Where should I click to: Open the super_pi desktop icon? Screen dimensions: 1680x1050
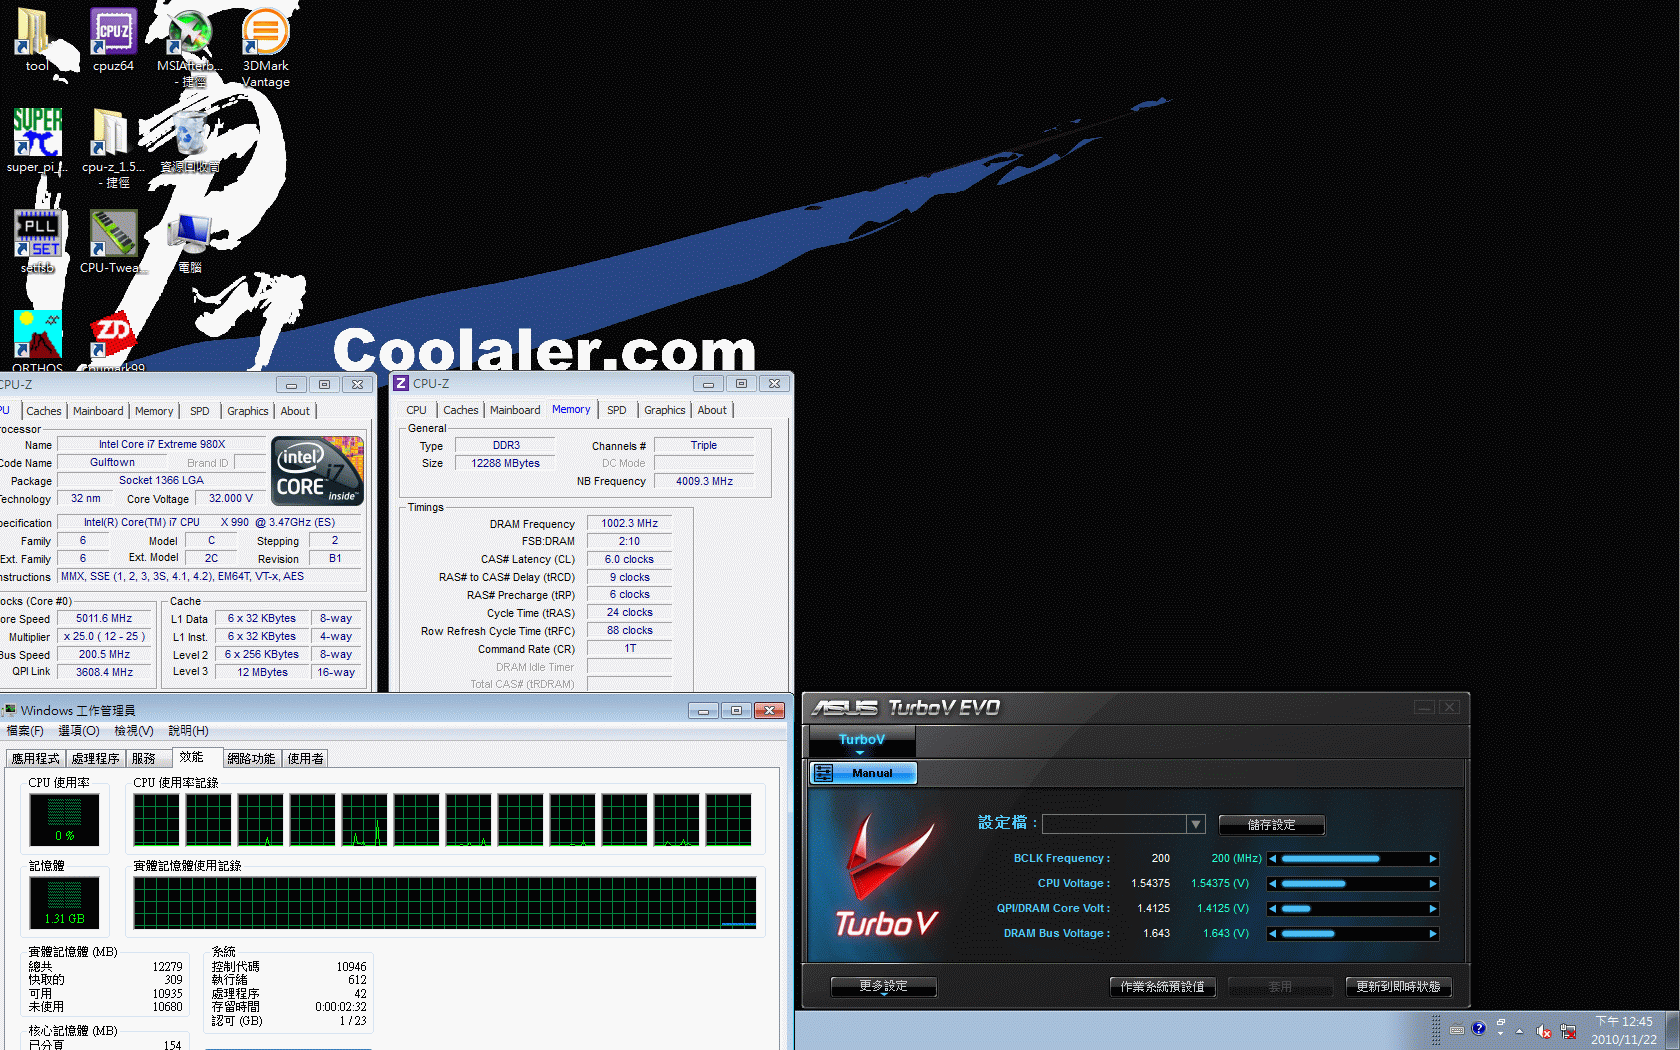[x=37, y=140]
